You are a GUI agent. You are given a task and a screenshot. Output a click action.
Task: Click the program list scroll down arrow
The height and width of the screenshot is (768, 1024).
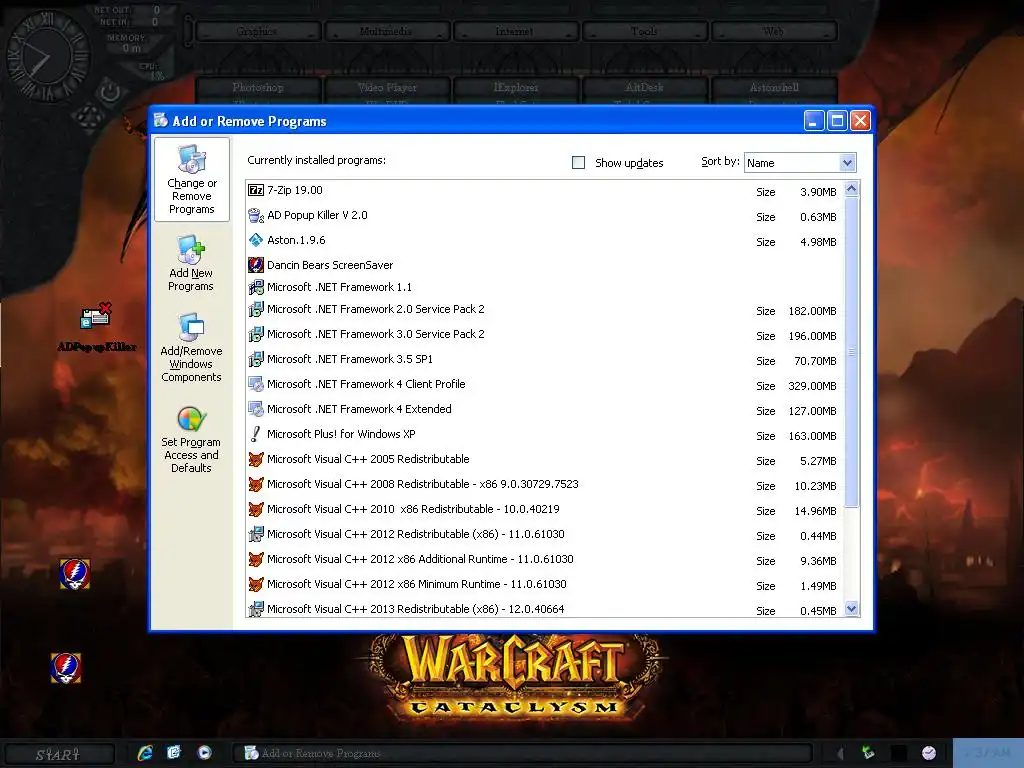pos(851,609)
